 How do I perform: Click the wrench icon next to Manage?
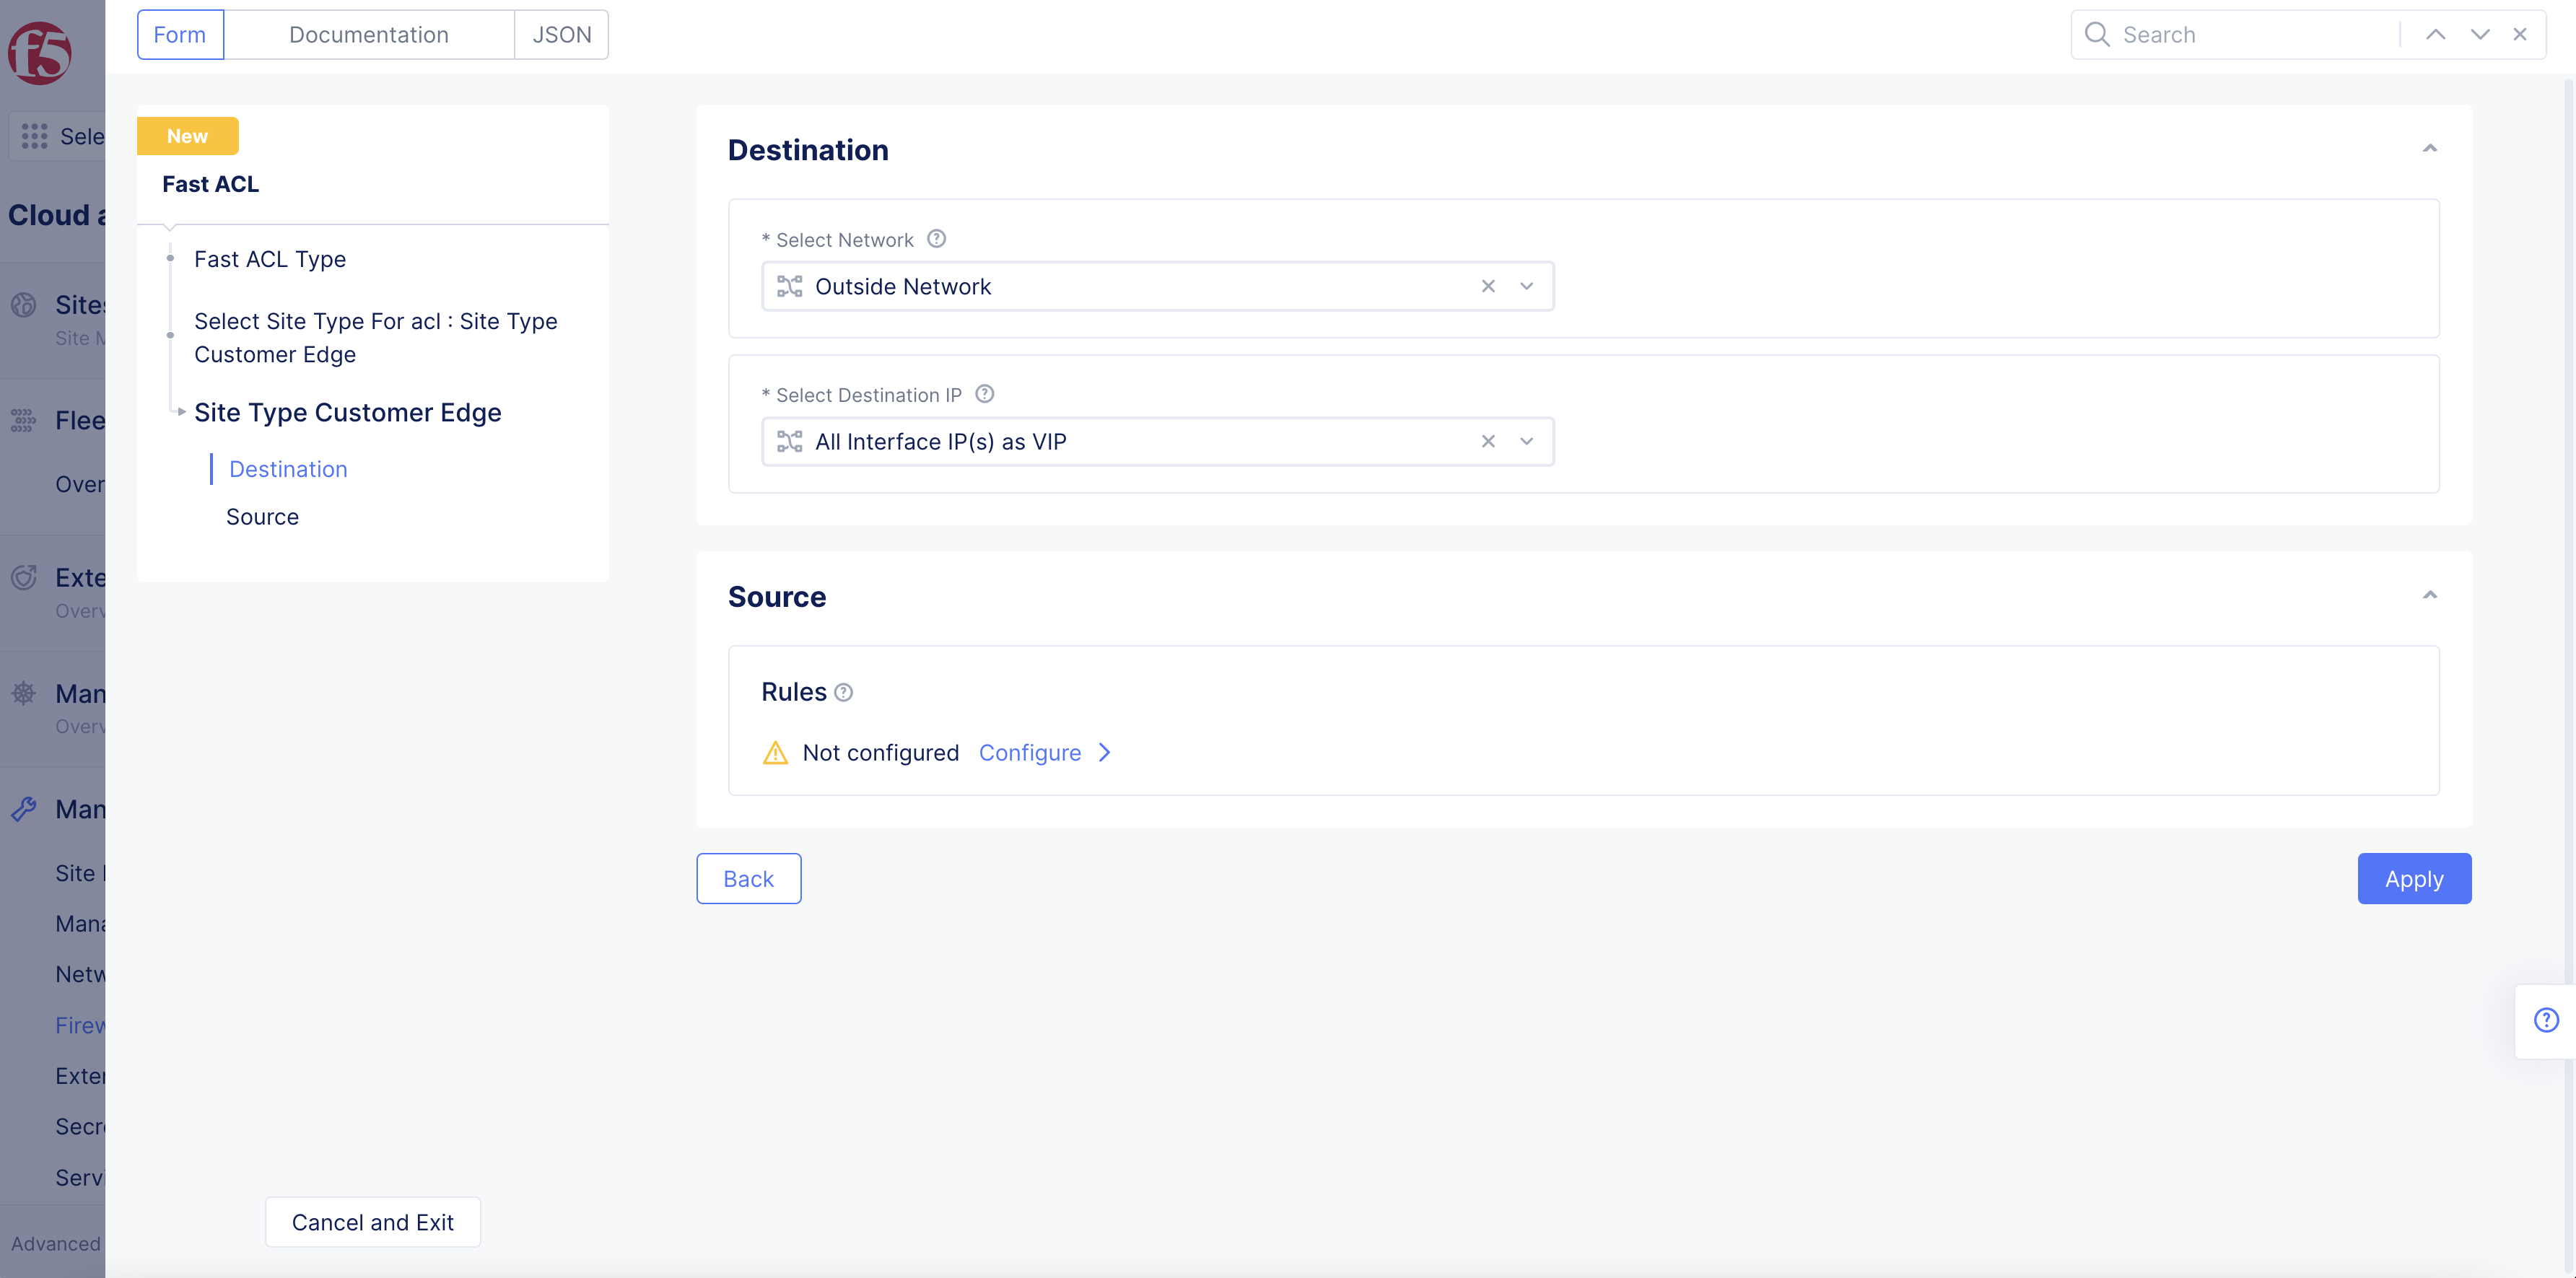click(x=24, y=808)
